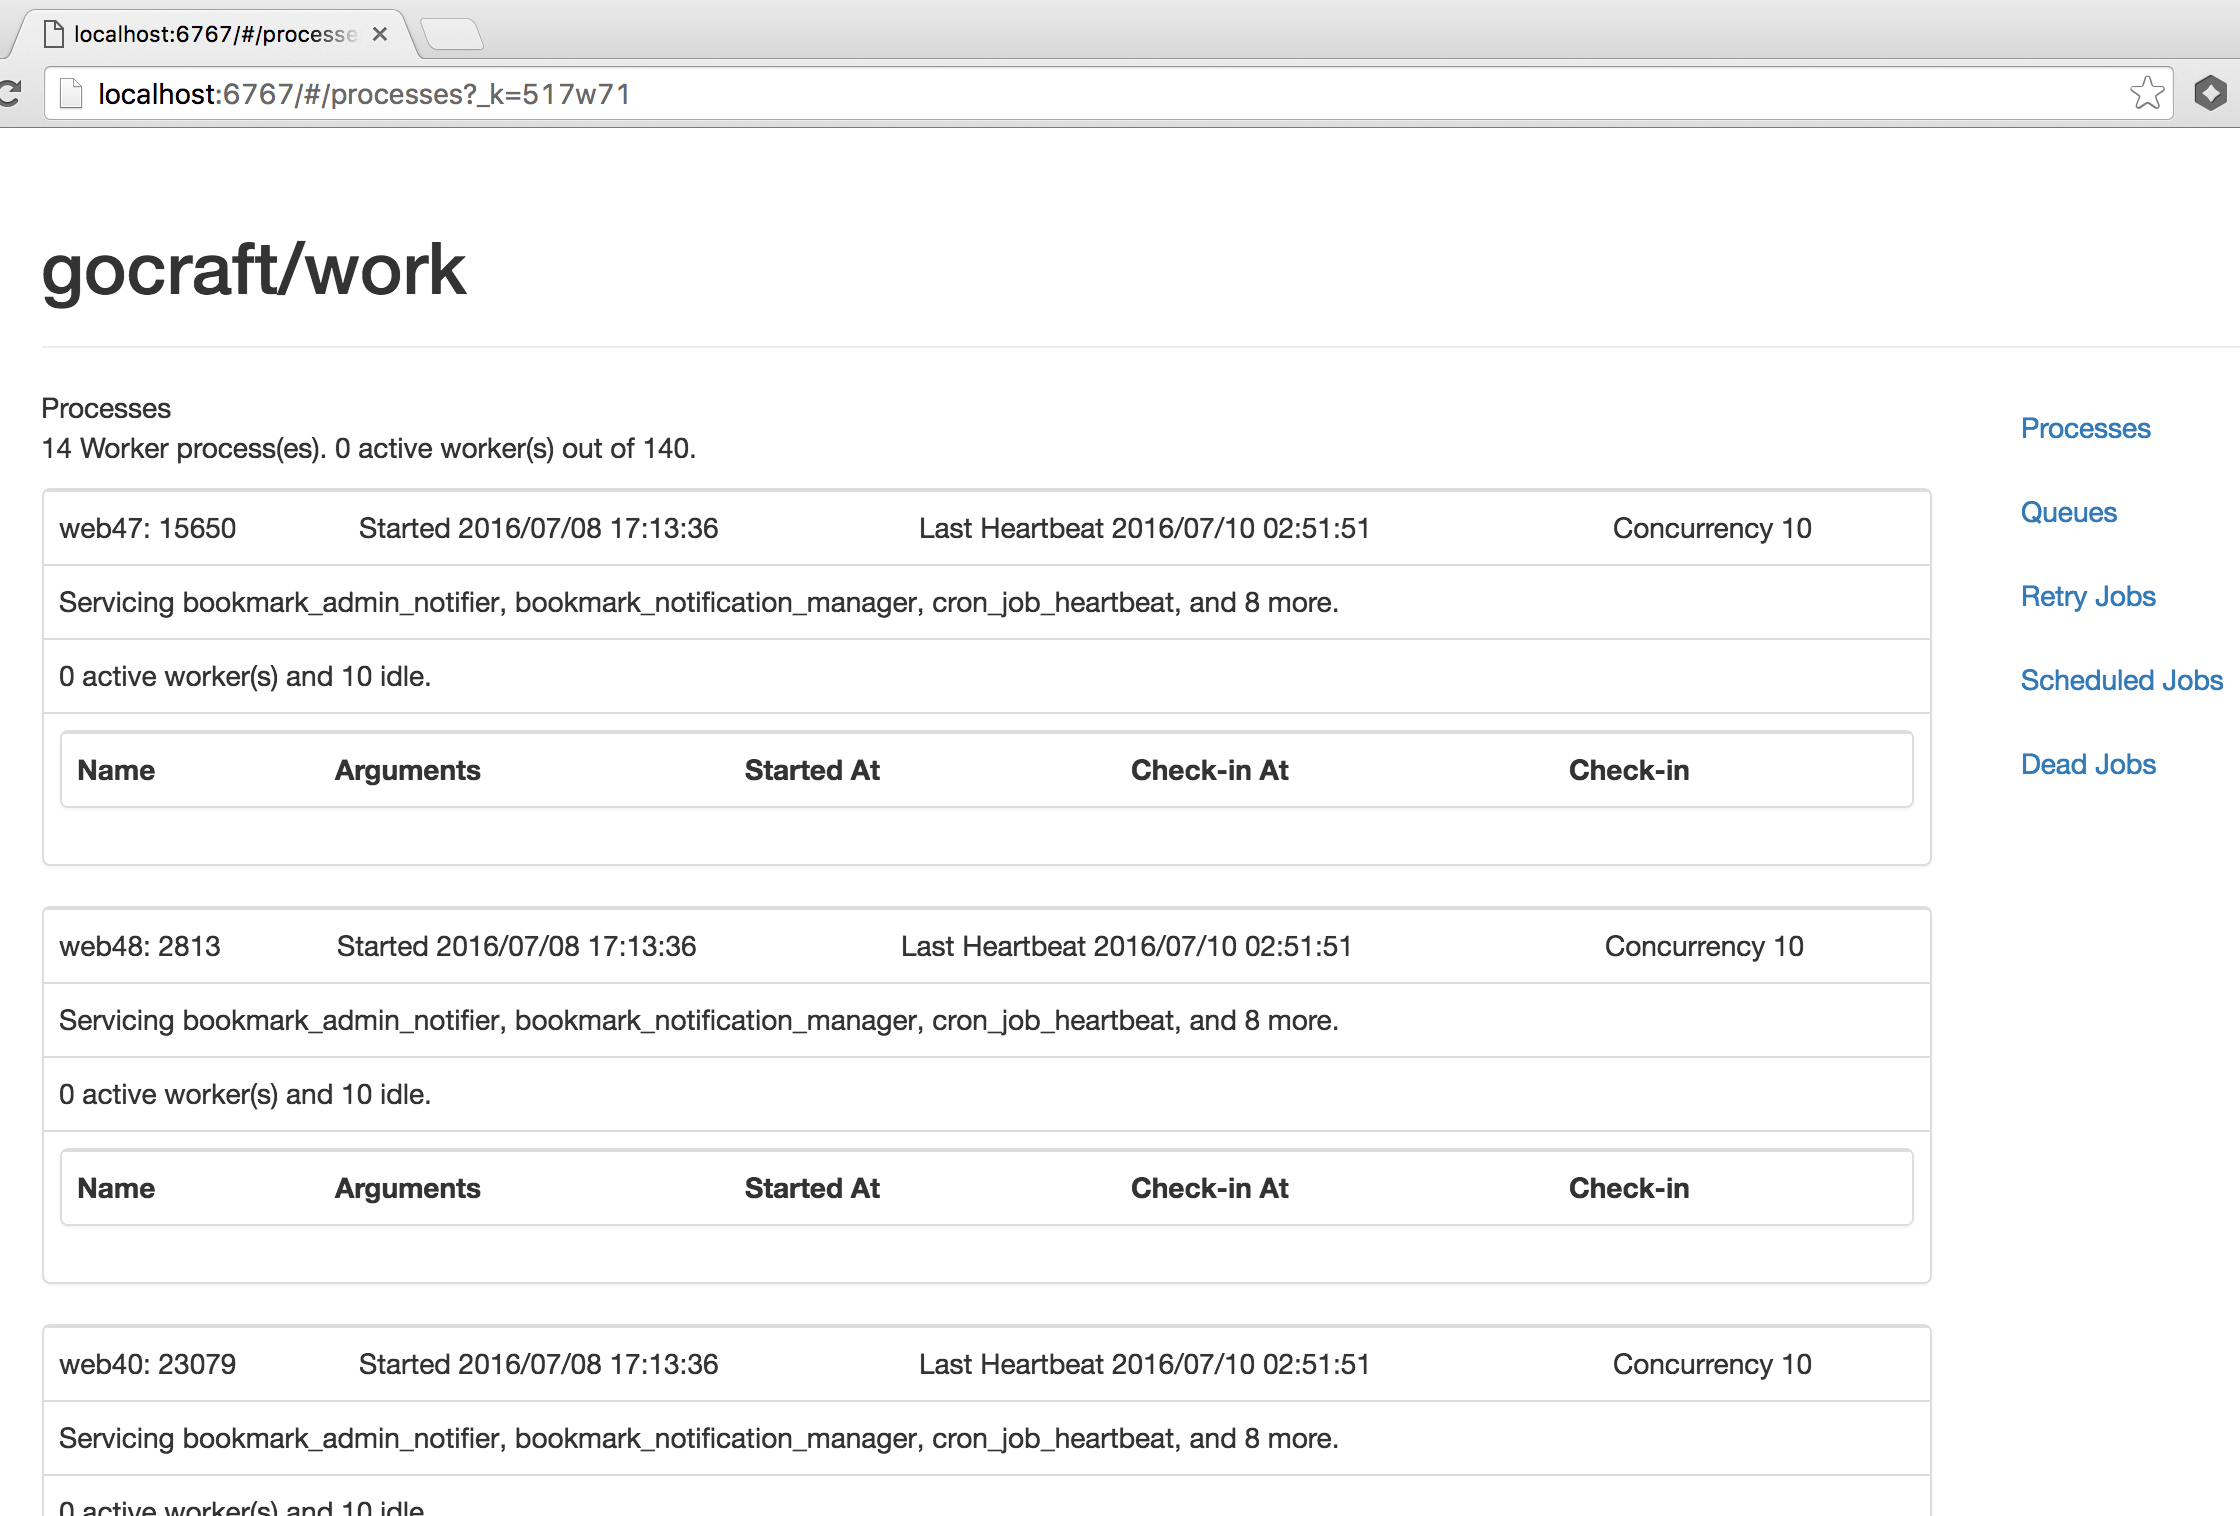
Task: Click the gocraft/work page heading
Action: (x=253, y=270)
